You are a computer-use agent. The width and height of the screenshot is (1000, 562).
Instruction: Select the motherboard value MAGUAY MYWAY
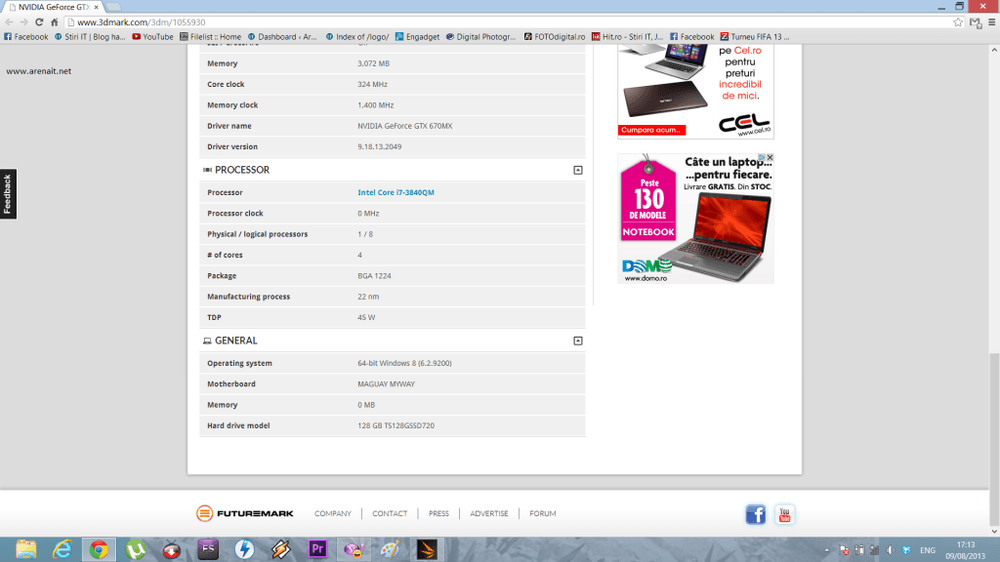pos(386,384)
